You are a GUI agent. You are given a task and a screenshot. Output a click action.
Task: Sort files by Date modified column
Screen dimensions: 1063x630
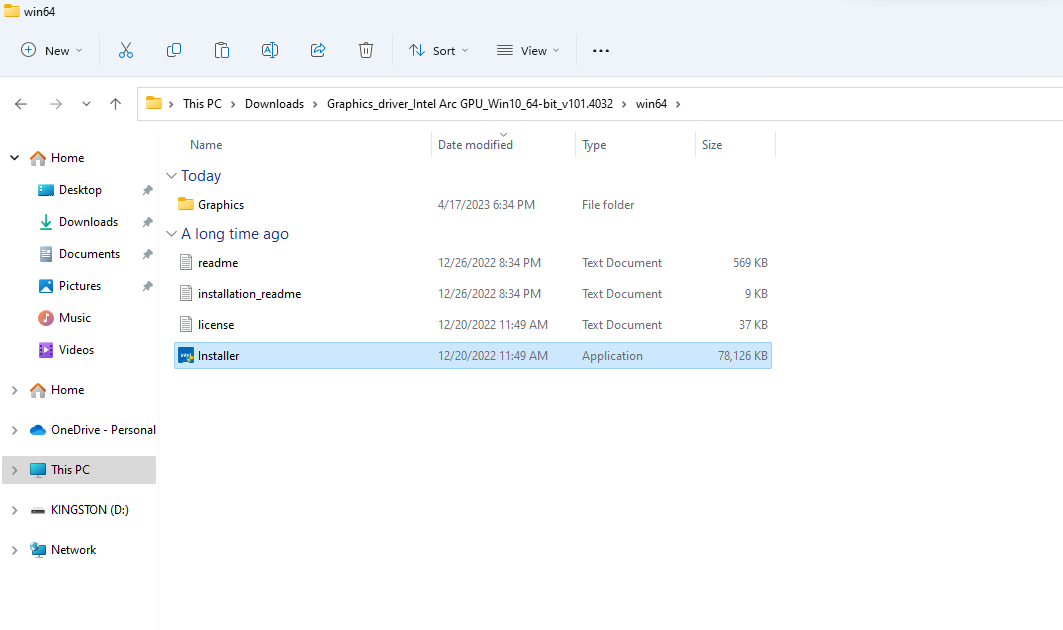[475, 144]
